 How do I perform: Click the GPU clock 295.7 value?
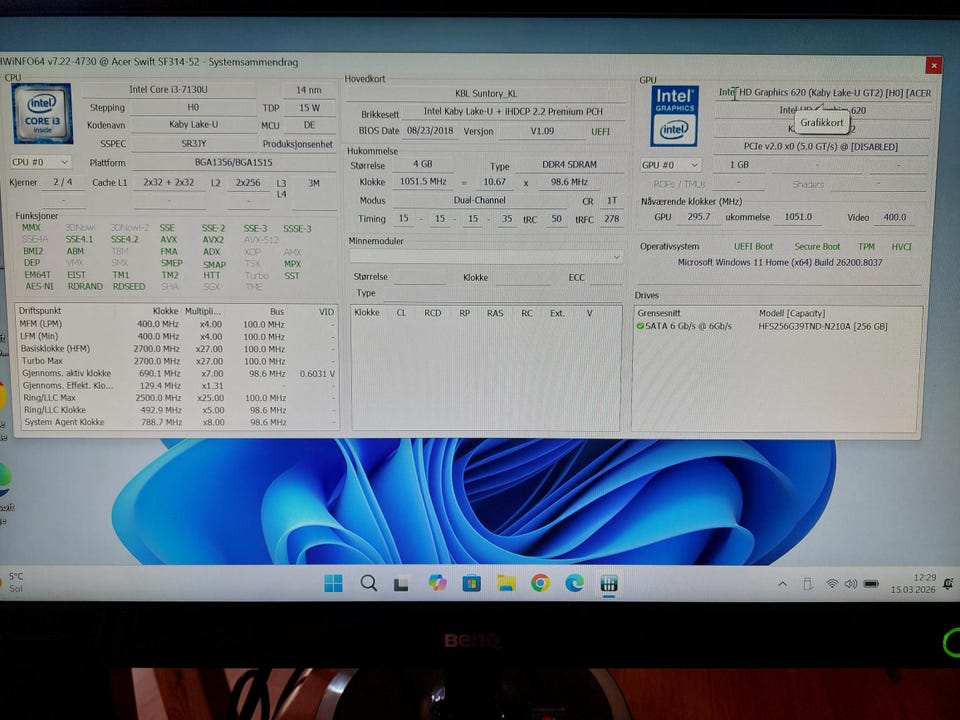699,217
